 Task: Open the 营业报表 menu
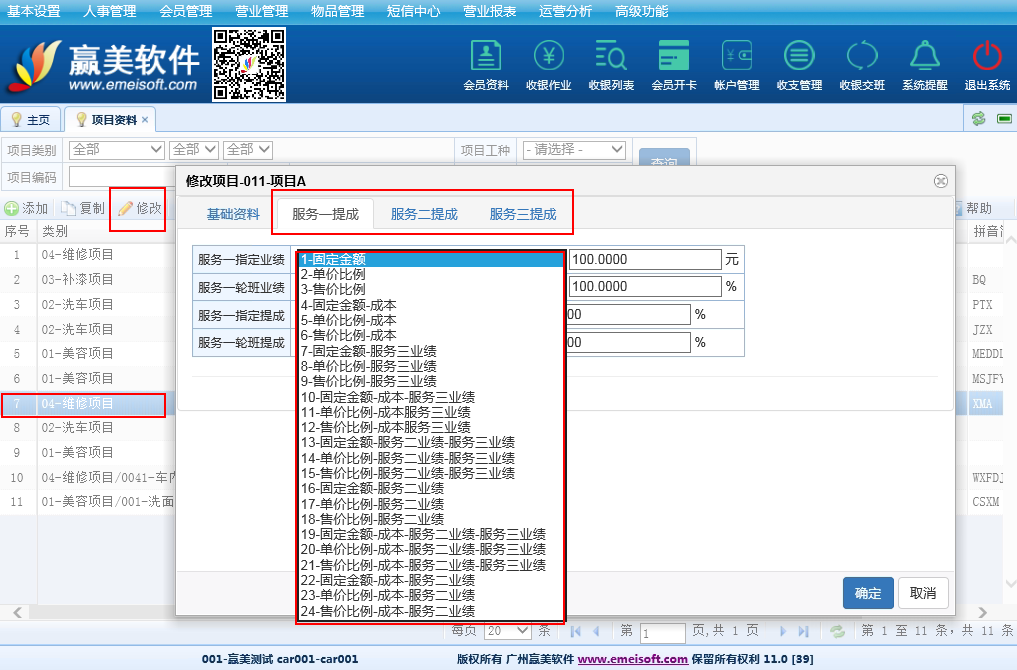pos(490,12)
